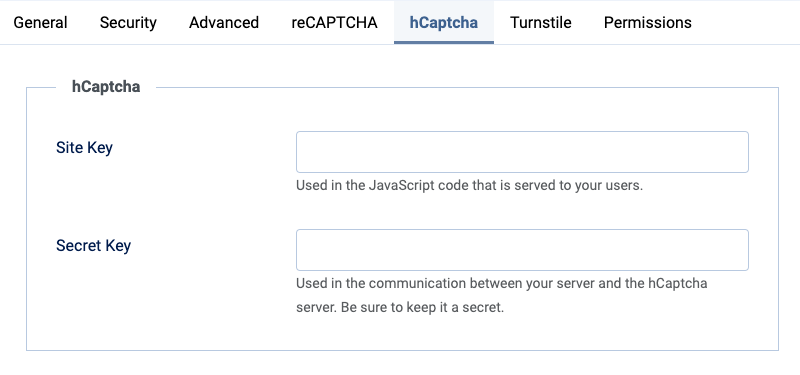This screenshot has height=375, width=800.
Task: Switch to the Permissions tab
Action: click(x=648, y=22)
